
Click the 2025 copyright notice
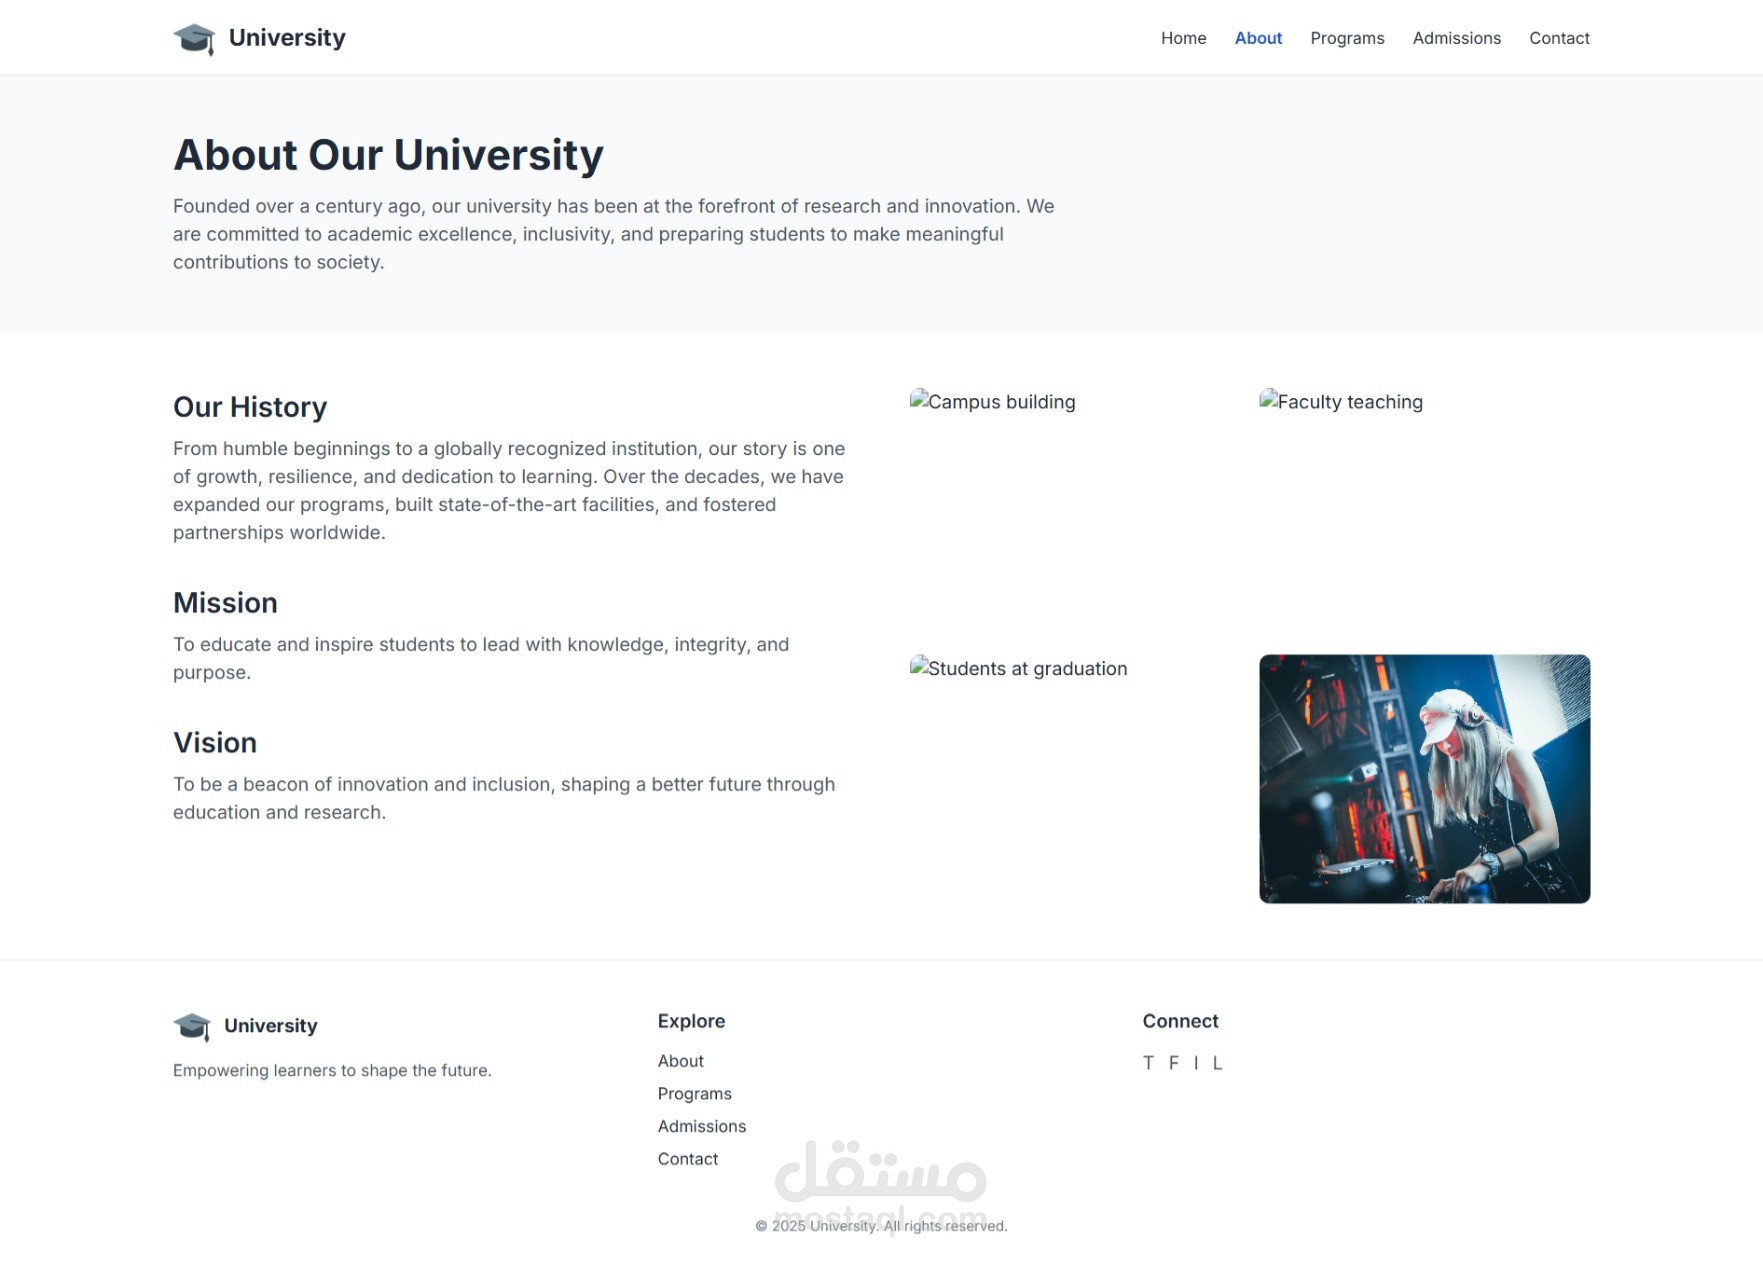tap(881, 1226)
